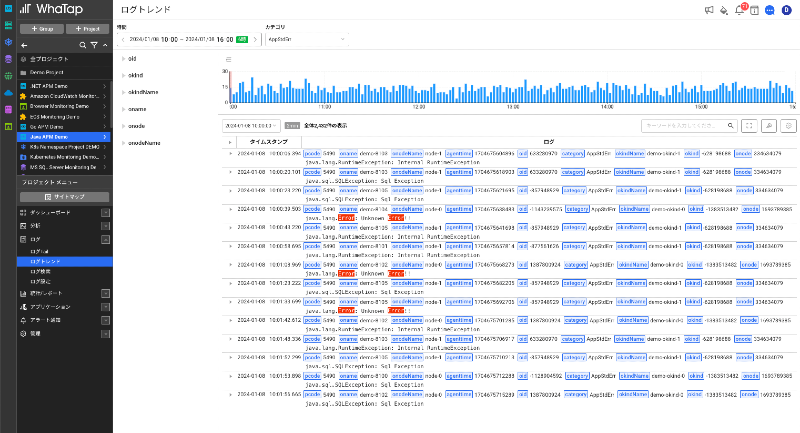Open the project filter funnel icon
The image size is (800, 433).
tap(94, 45)
